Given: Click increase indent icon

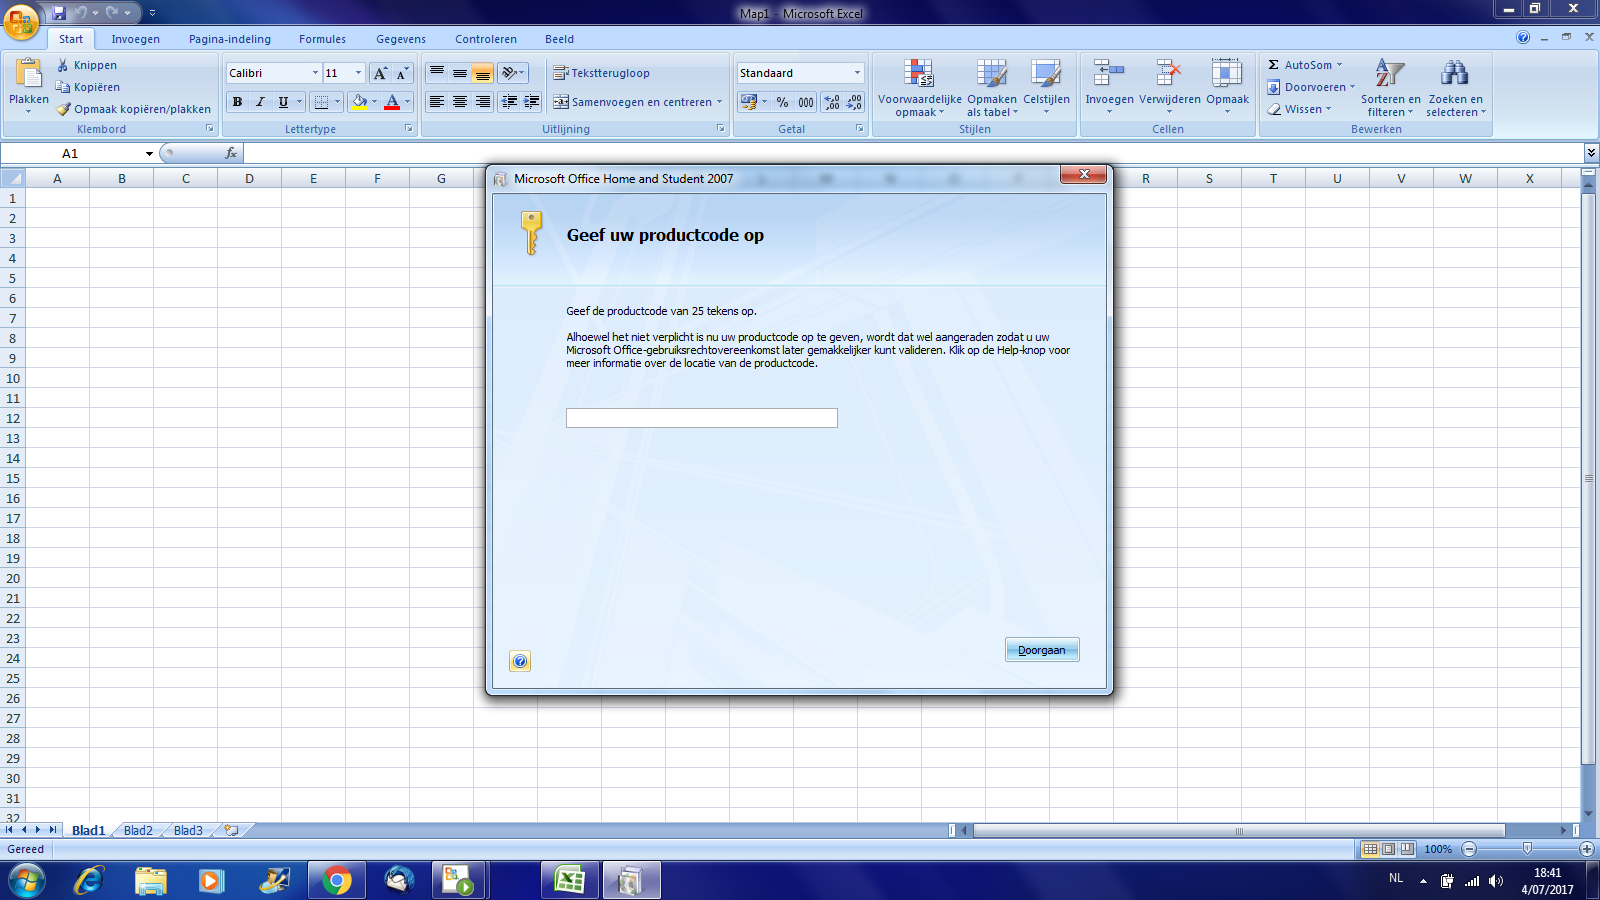Looking at the screenshot, I should (532, 102).
